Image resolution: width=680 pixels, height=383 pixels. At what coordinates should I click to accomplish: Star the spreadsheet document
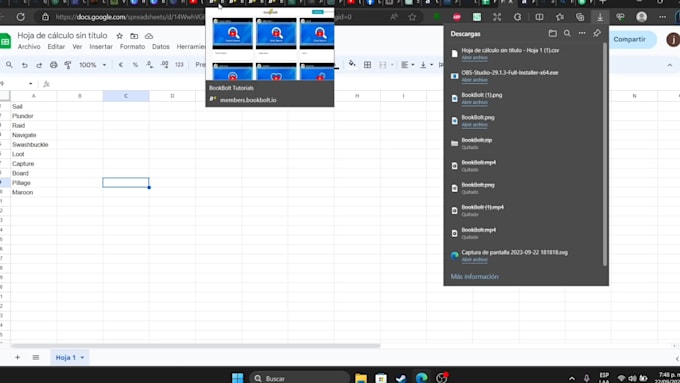[119, 36]
